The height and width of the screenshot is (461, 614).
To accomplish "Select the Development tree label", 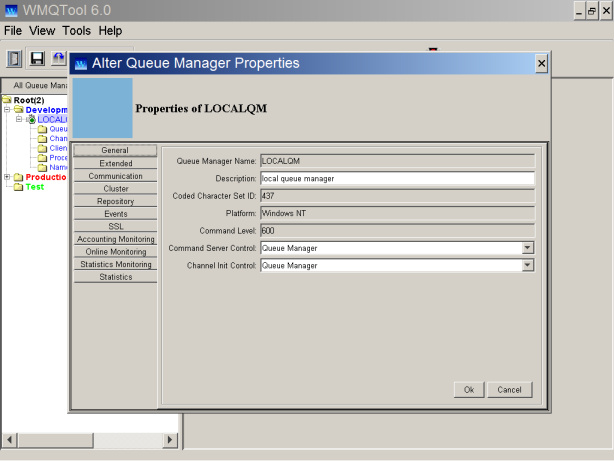I will pos(46,110).
